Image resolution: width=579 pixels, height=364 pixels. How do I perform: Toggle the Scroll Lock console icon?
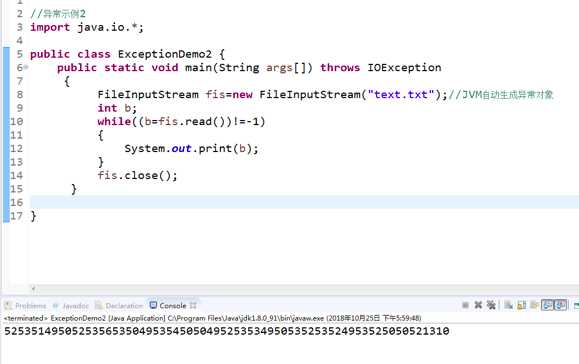pyautogui.click(x=521, y=305)
